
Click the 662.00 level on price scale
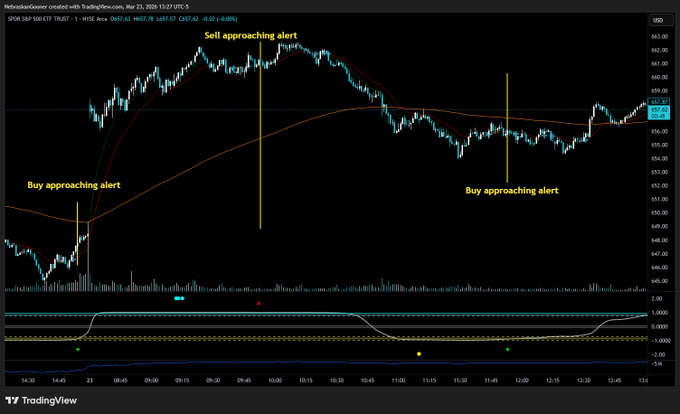658,50
